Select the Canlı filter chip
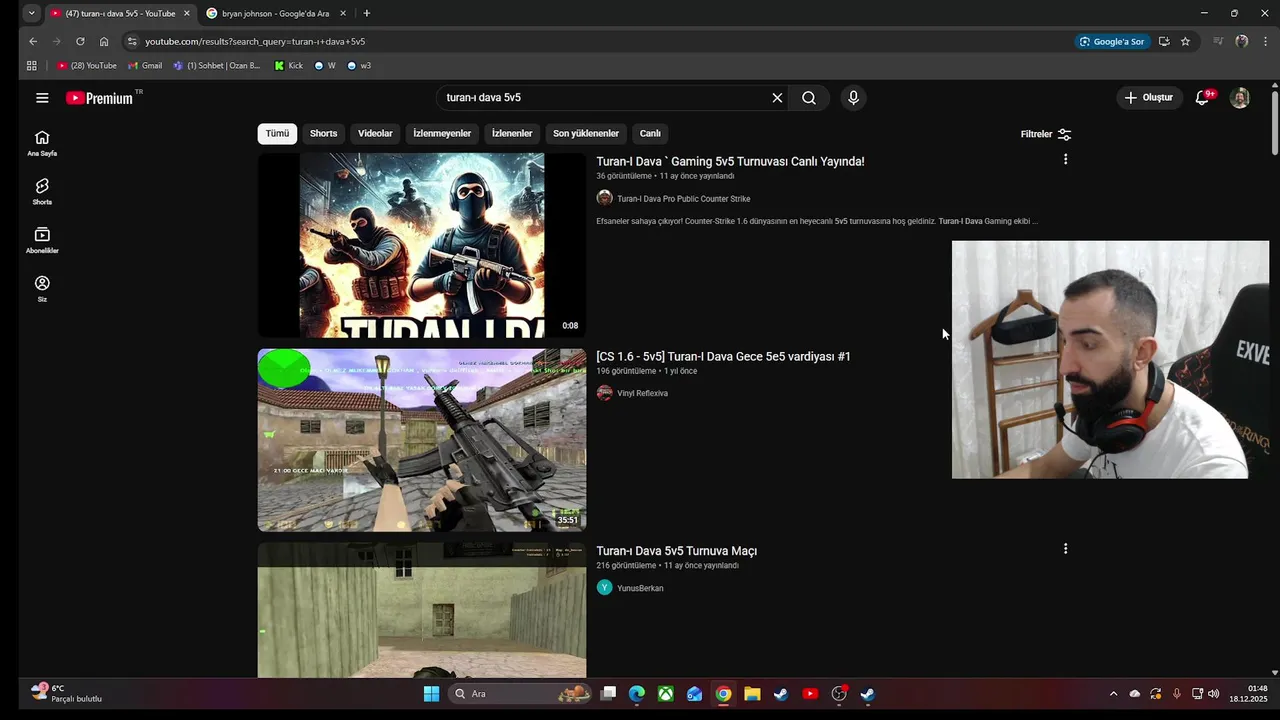Image resolution: width=1280 pixels, height=720 pixels. pos(650,134)
